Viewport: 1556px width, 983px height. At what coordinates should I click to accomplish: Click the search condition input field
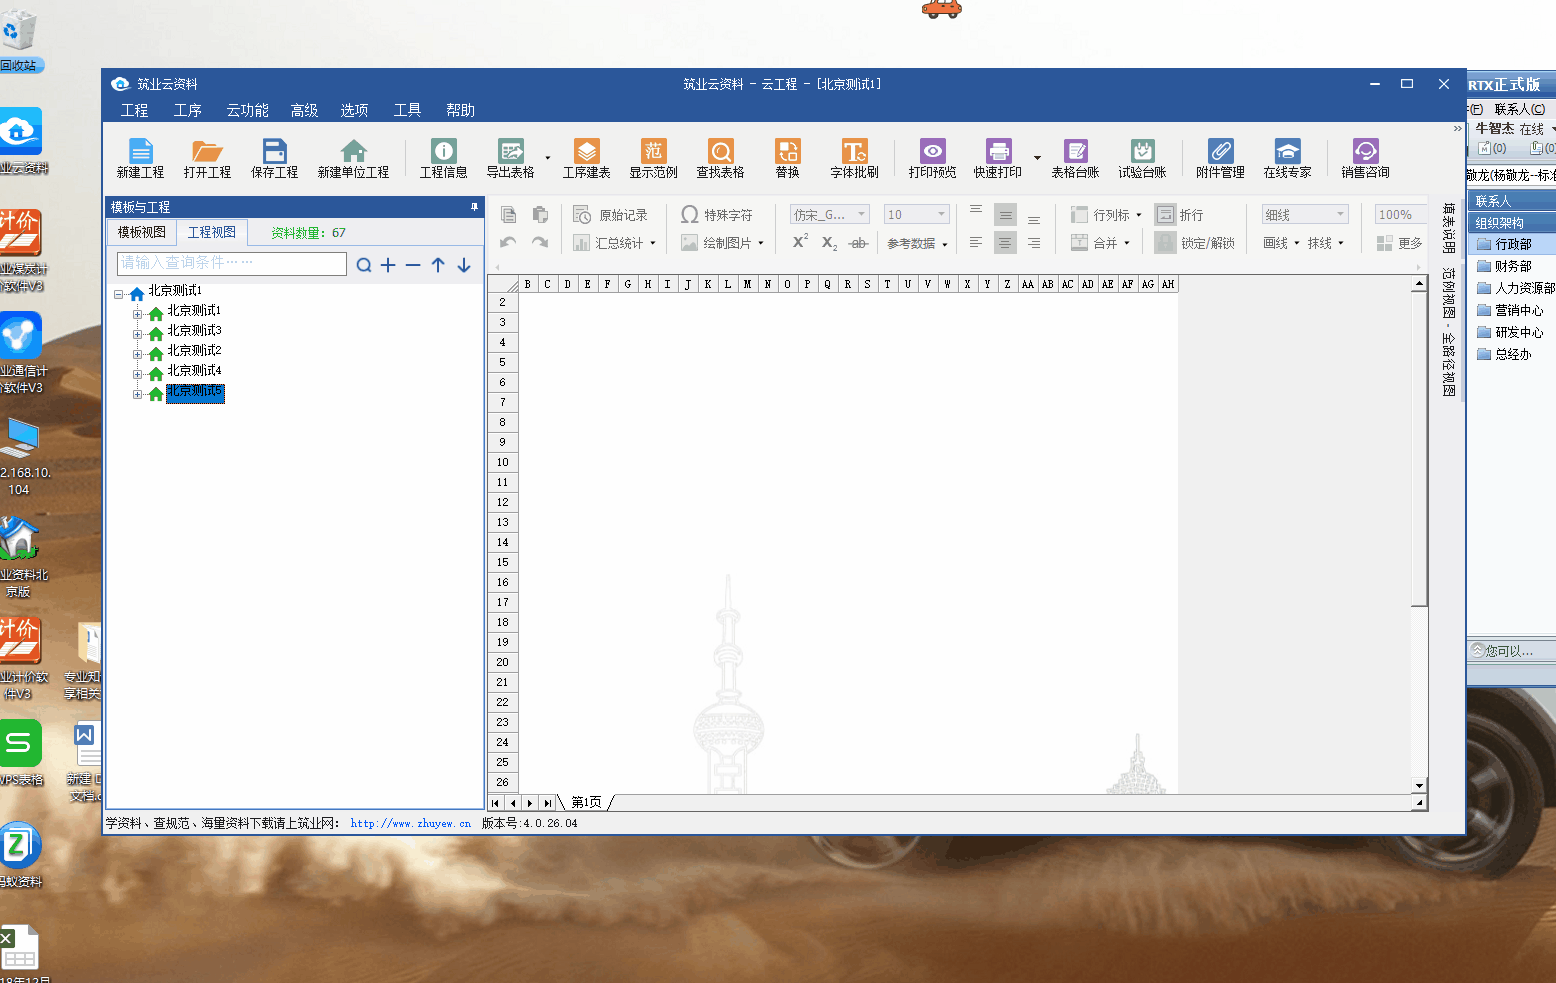coord(232,263)
